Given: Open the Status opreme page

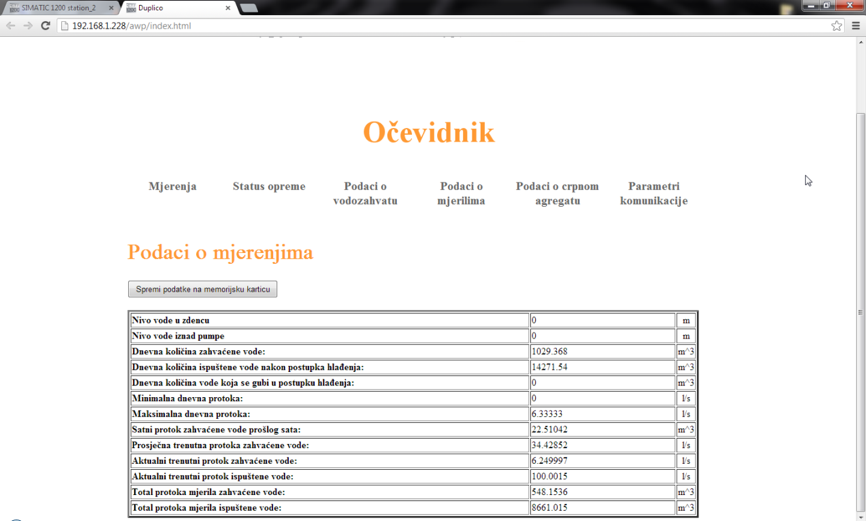Looking at the screenshot, I should point(269,186).
